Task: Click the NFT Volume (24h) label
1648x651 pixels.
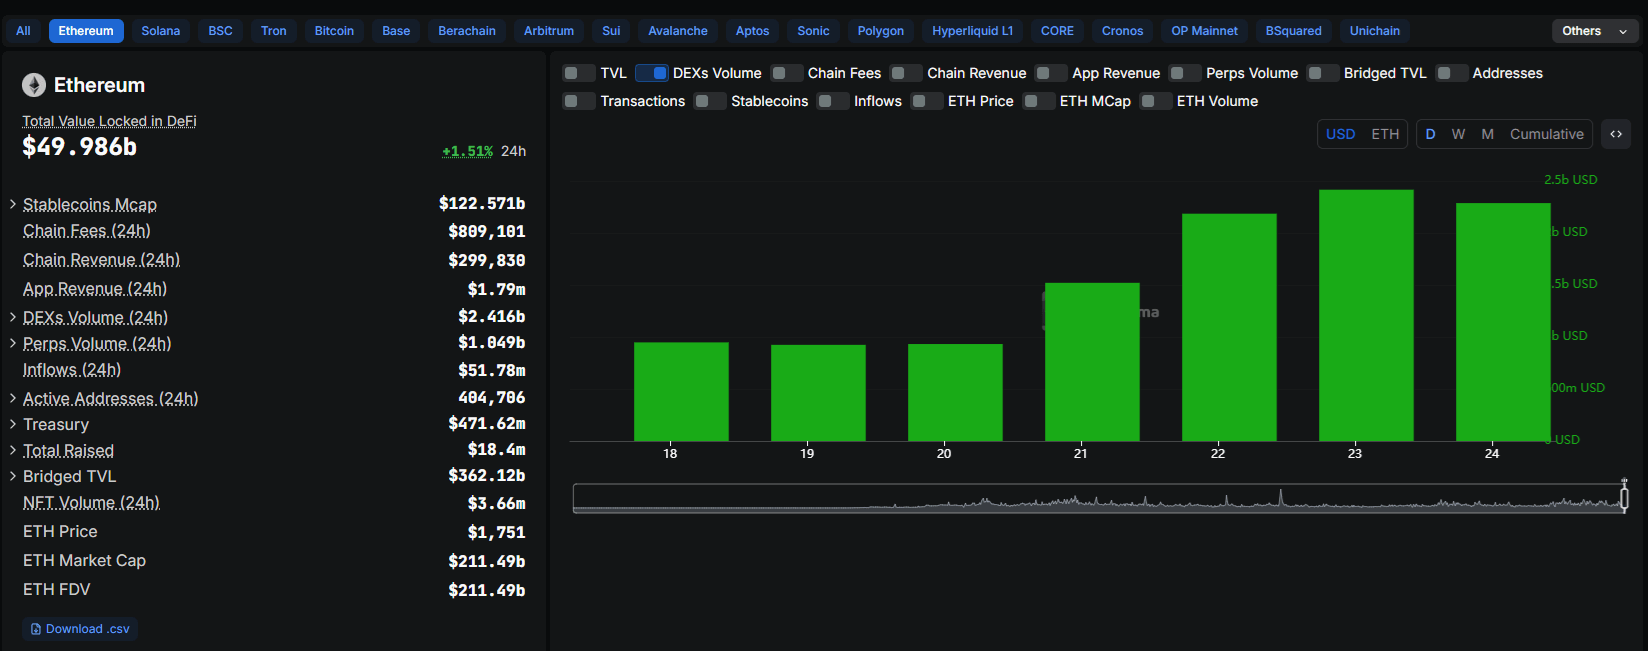Action: coord(91,503)
